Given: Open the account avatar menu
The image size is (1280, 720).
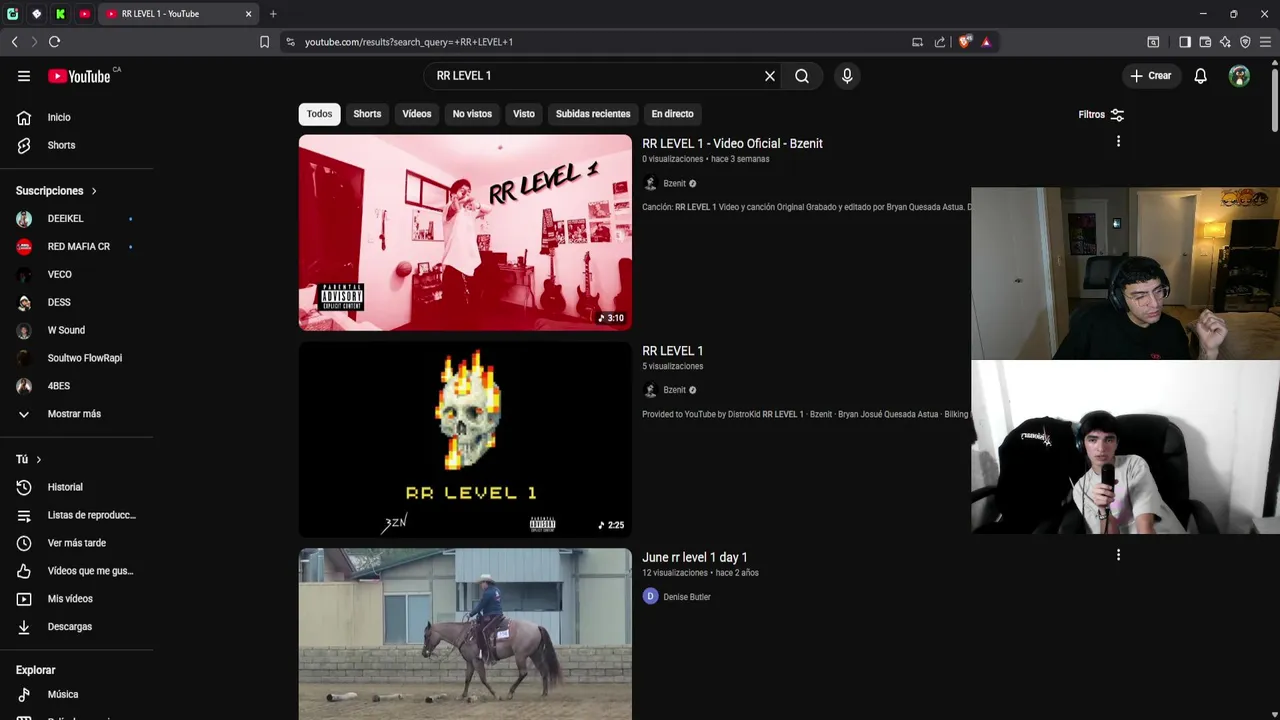Looking at the screenshot, I should (x=1239, y=76).
